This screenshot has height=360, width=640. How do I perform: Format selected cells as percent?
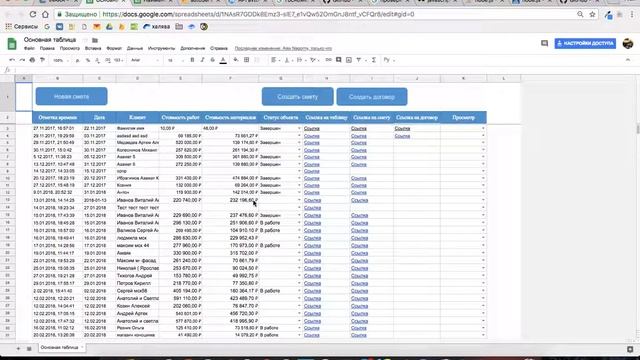pos(88,60)
